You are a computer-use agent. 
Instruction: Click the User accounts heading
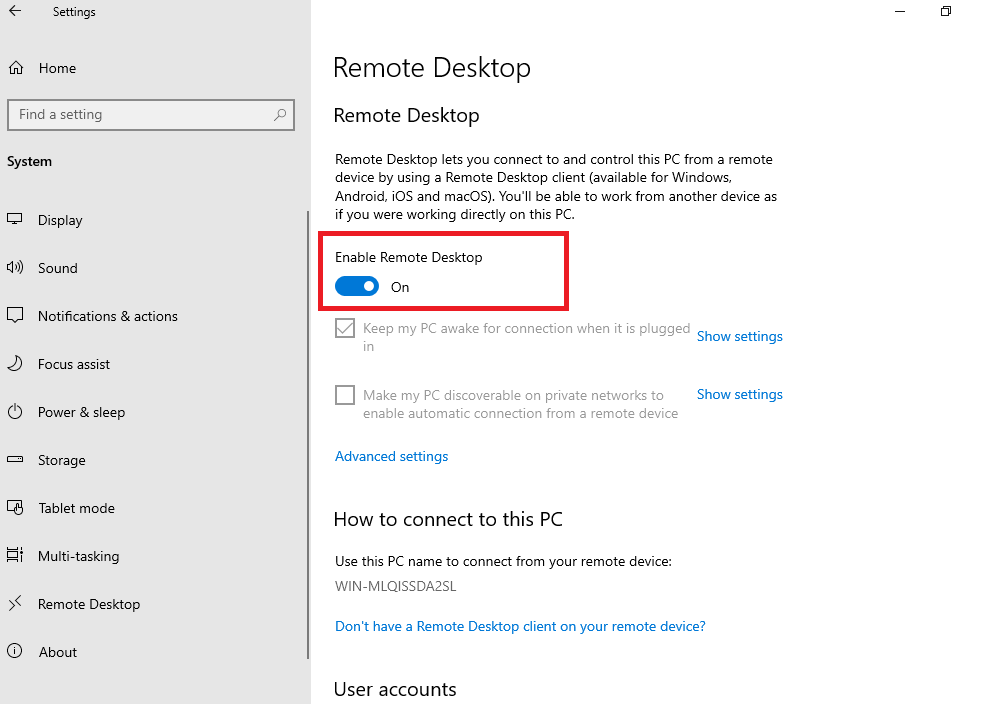(x=395, y=689)
